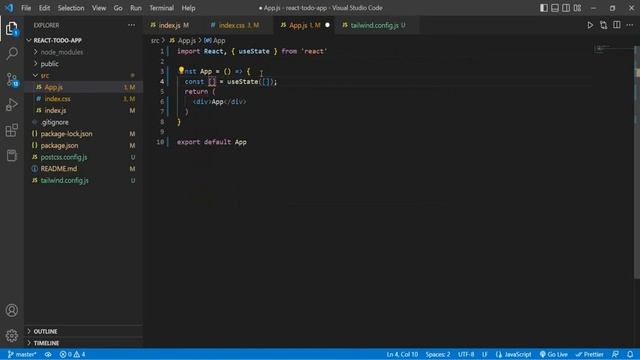
Task: Open the .gitignore file
Action: [84, 122]
